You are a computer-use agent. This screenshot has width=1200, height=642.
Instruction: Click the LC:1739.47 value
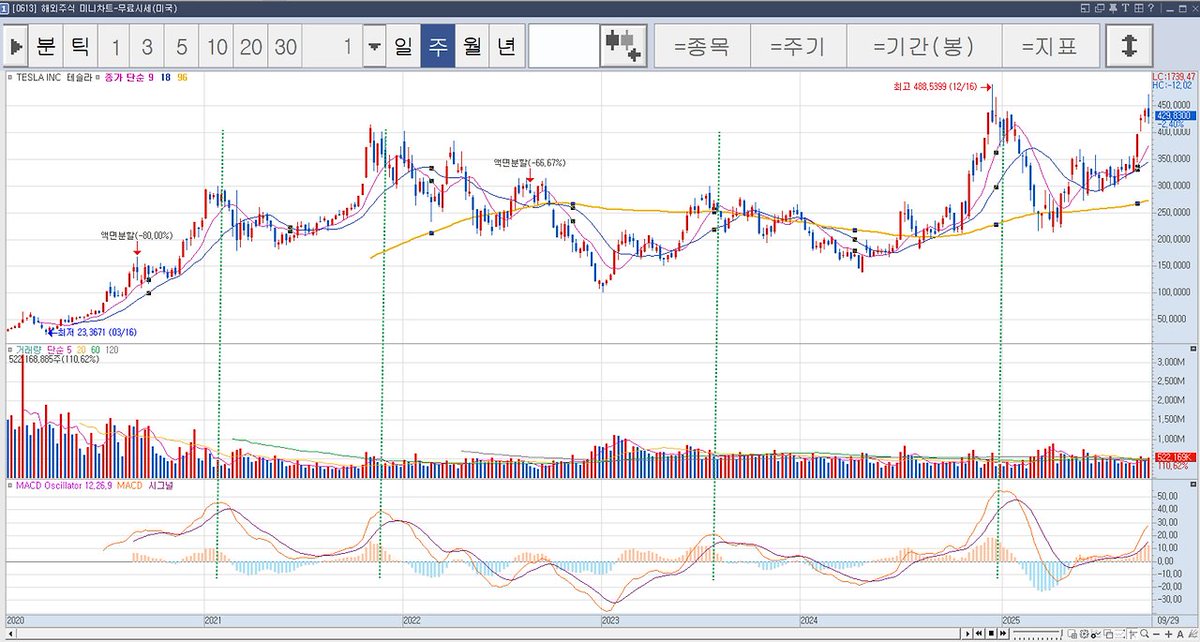[x=1174, y=76]
